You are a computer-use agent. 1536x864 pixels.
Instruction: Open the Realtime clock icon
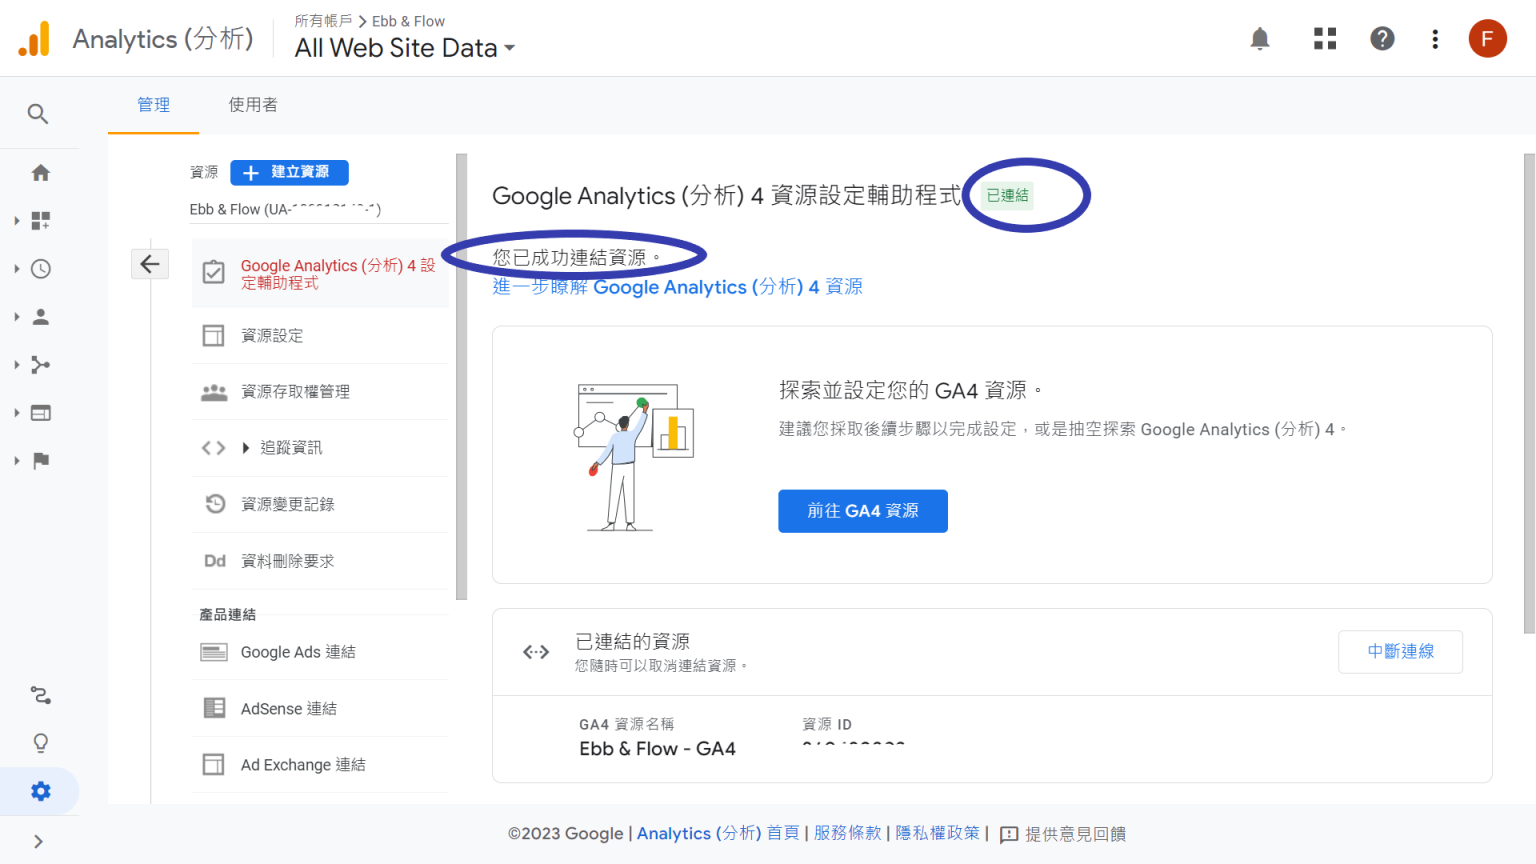(41, 269)
